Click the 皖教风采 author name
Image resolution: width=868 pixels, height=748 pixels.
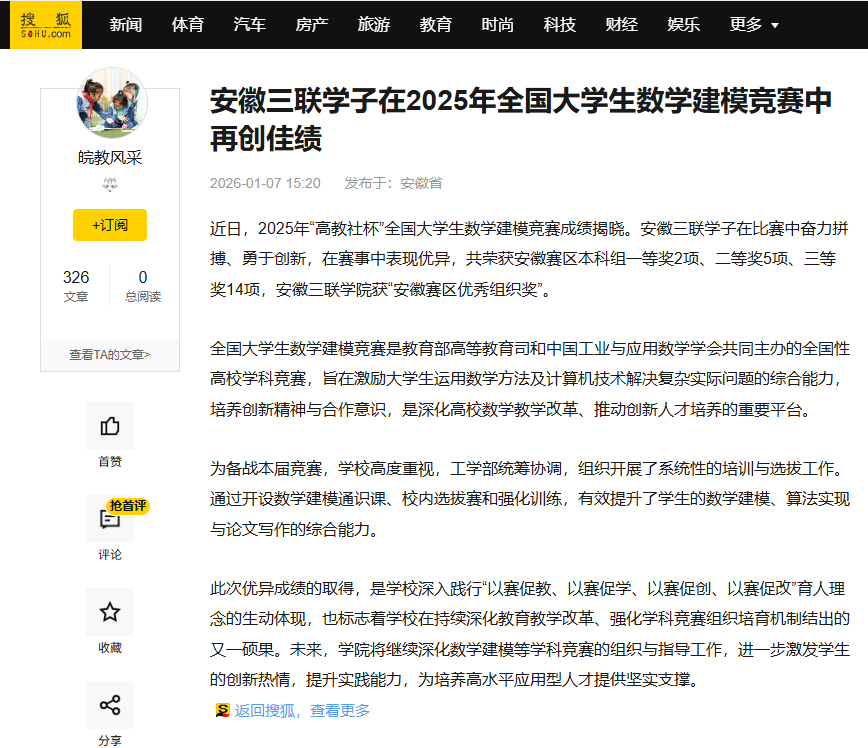[110, 157]
